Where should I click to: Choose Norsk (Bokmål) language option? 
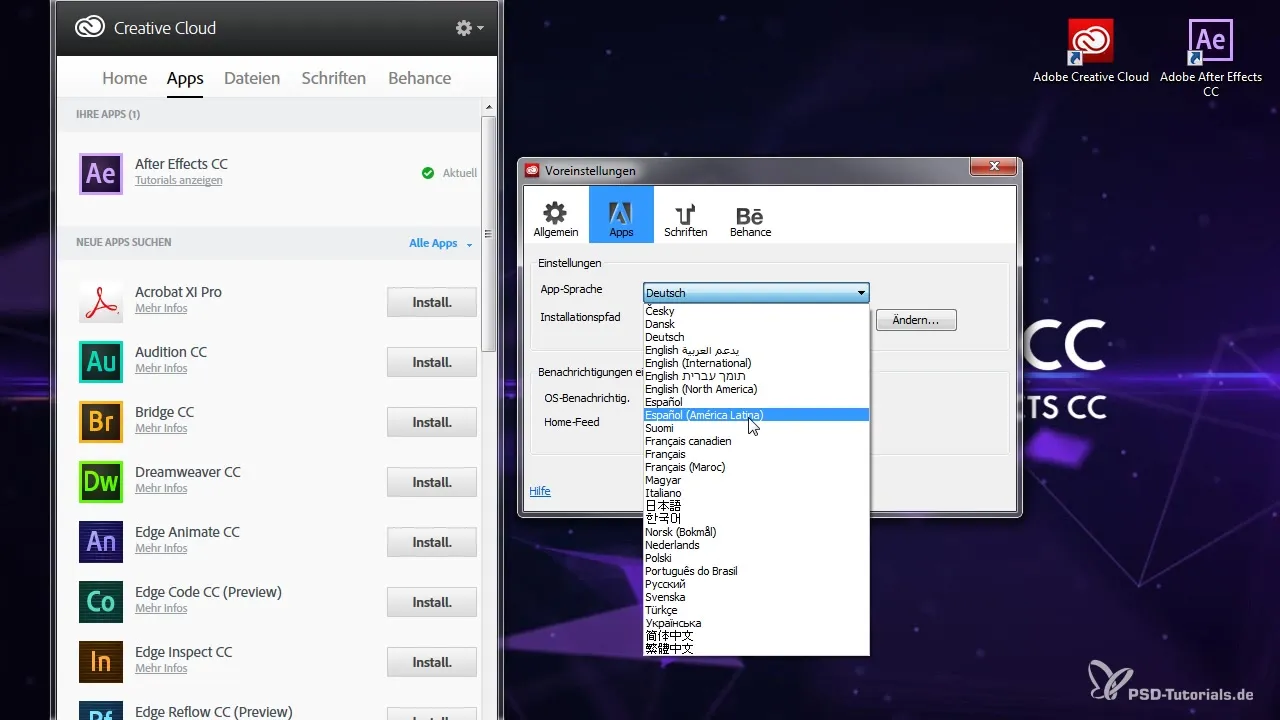[756, 532]
